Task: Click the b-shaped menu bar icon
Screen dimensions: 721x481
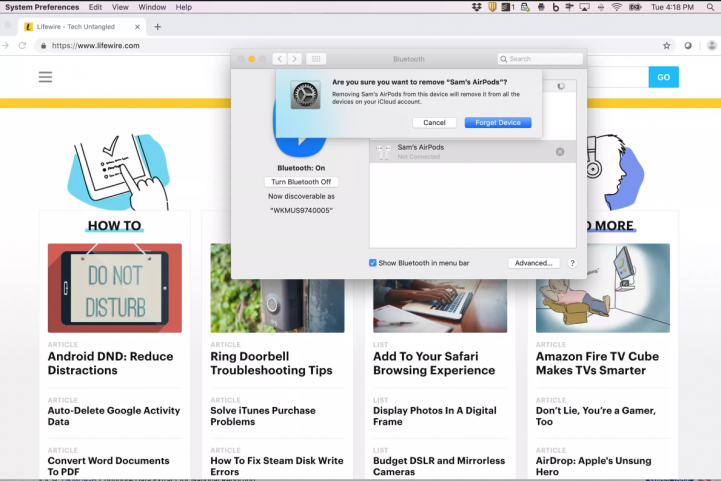Action: [555, 7]
